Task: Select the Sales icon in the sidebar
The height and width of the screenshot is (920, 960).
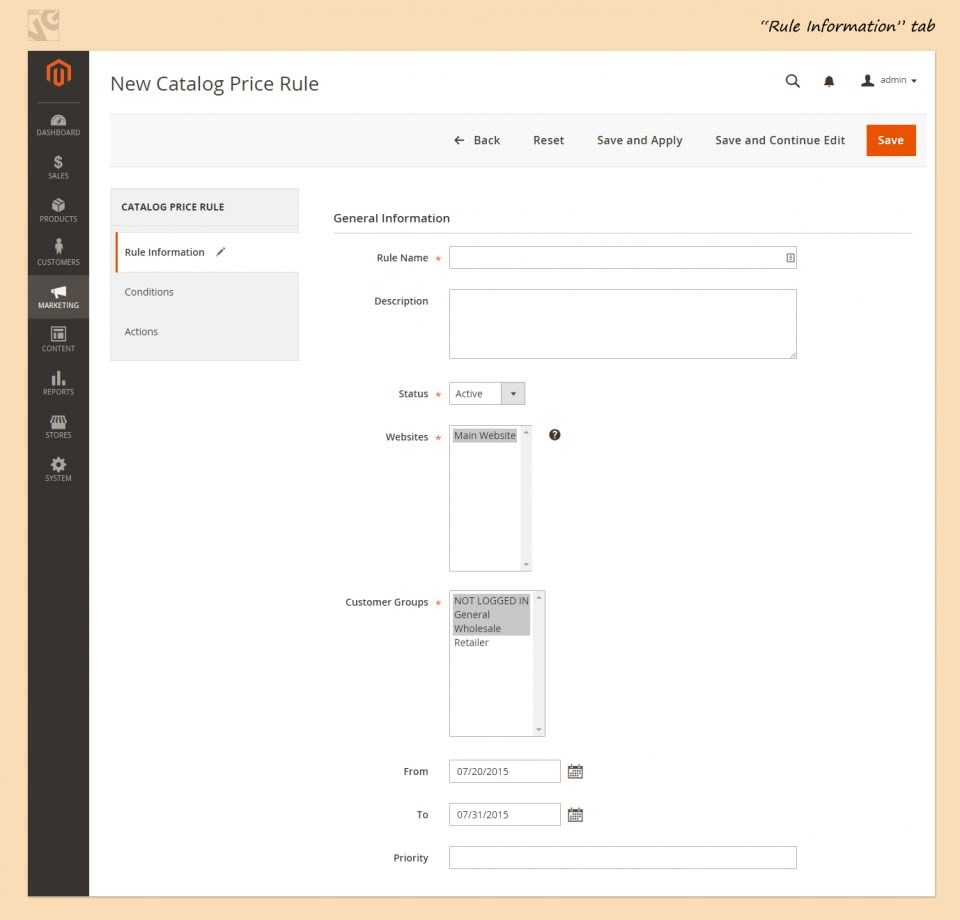Action: [x=57, y=164]
